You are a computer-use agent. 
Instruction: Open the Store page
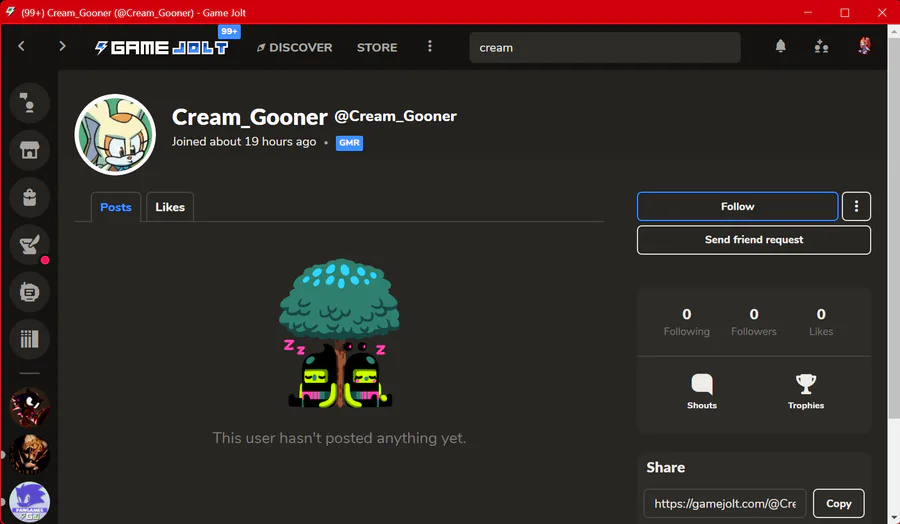[377, 48]
